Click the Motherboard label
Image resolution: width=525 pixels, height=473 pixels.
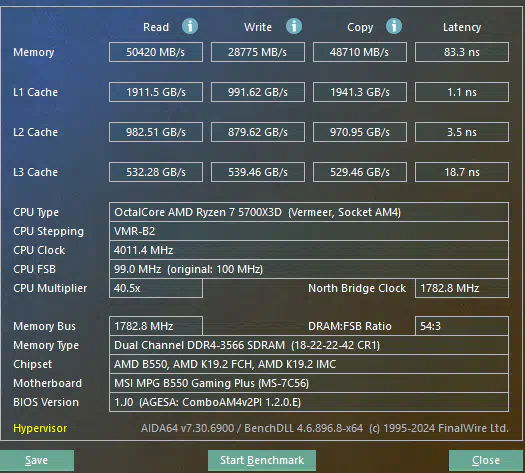pos(48,383)
